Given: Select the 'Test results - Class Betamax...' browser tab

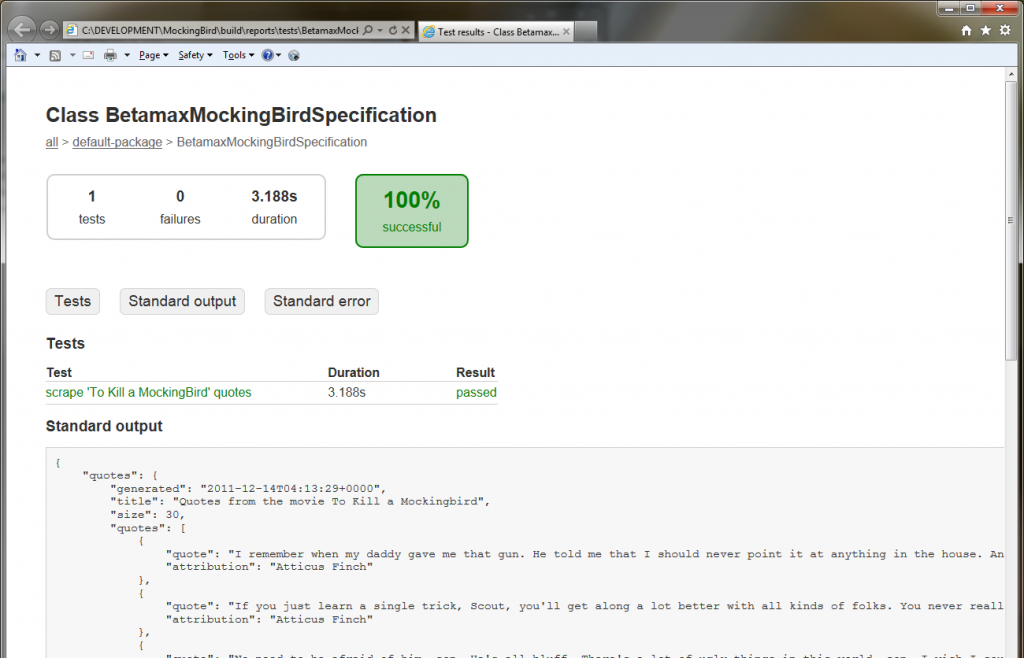Looking at the screenshot, I should coord(496,31).
